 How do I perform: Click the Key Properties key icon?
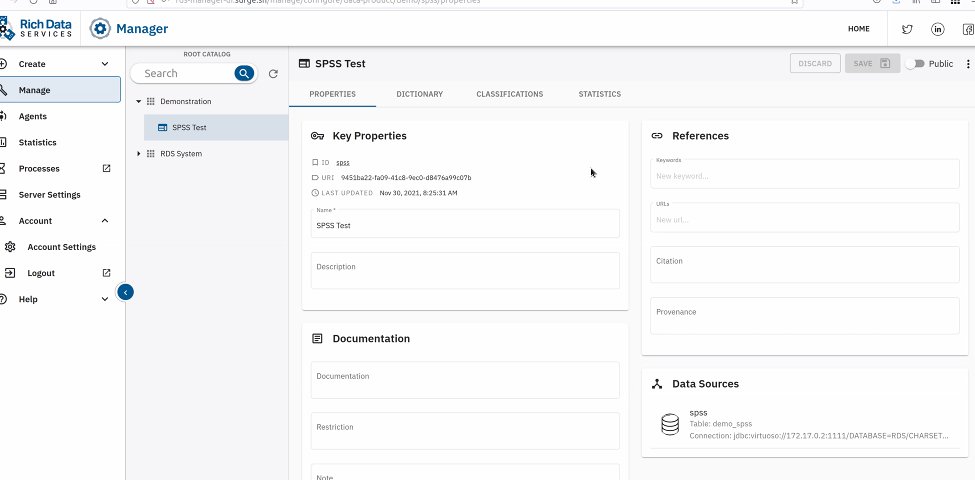click(x=317, y=136)
